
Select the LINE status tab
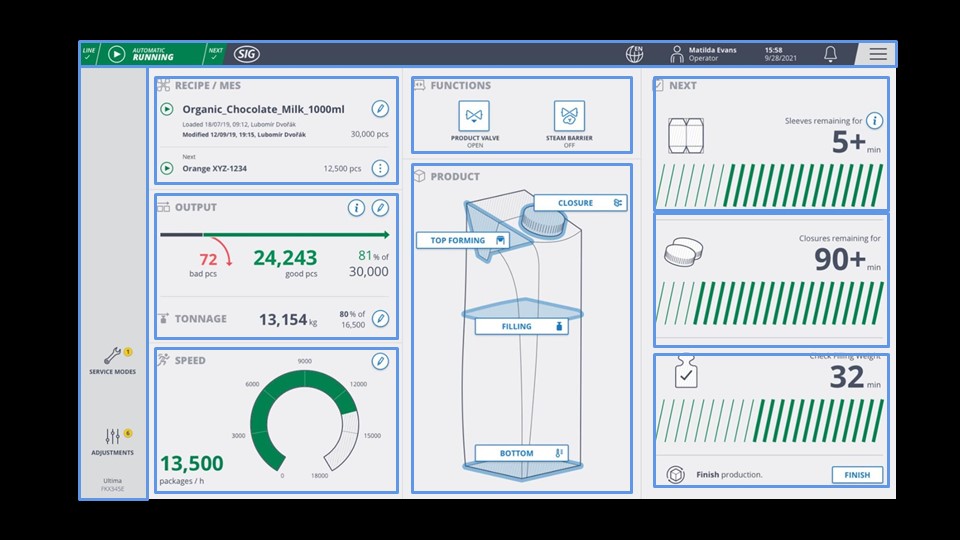pyautogui.click(x=89, y=54)
